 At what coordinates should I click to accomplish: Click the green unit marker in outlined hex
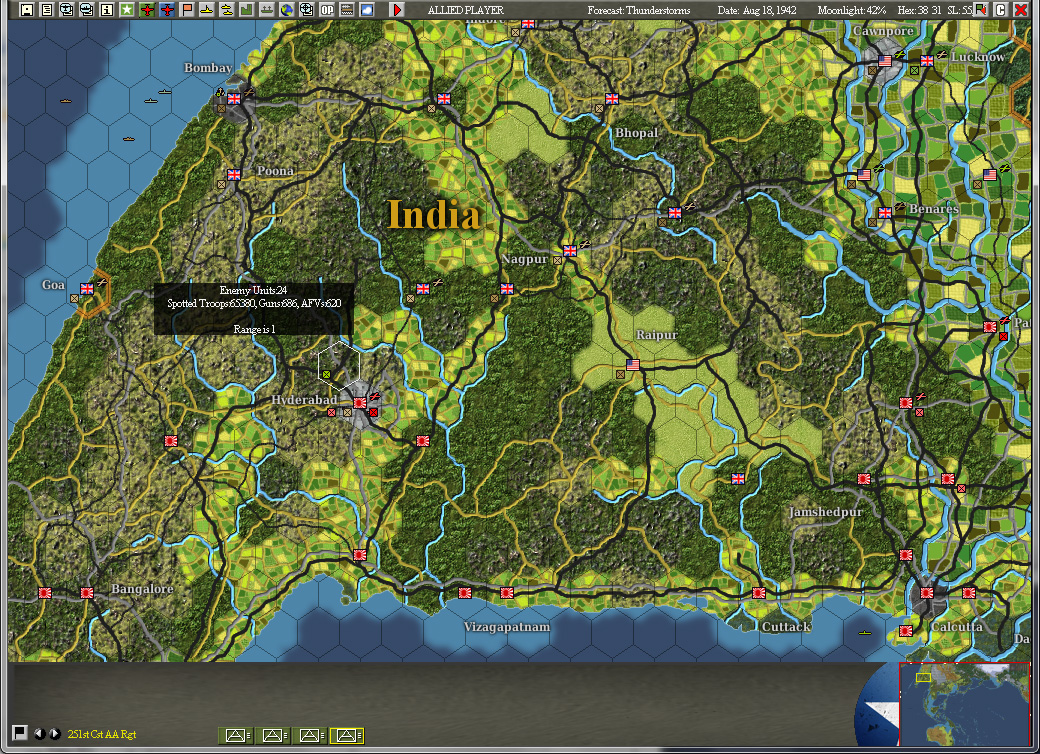pyautogui.click(x=326, y=375)
